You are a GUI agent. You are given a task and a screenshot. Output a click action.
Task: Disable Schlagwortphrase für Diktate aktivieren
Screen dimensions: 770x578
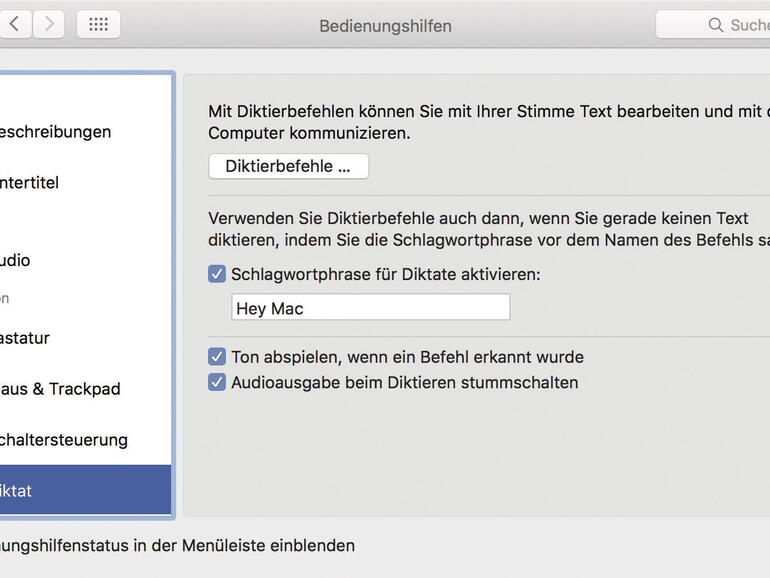[x=217, y=274]
